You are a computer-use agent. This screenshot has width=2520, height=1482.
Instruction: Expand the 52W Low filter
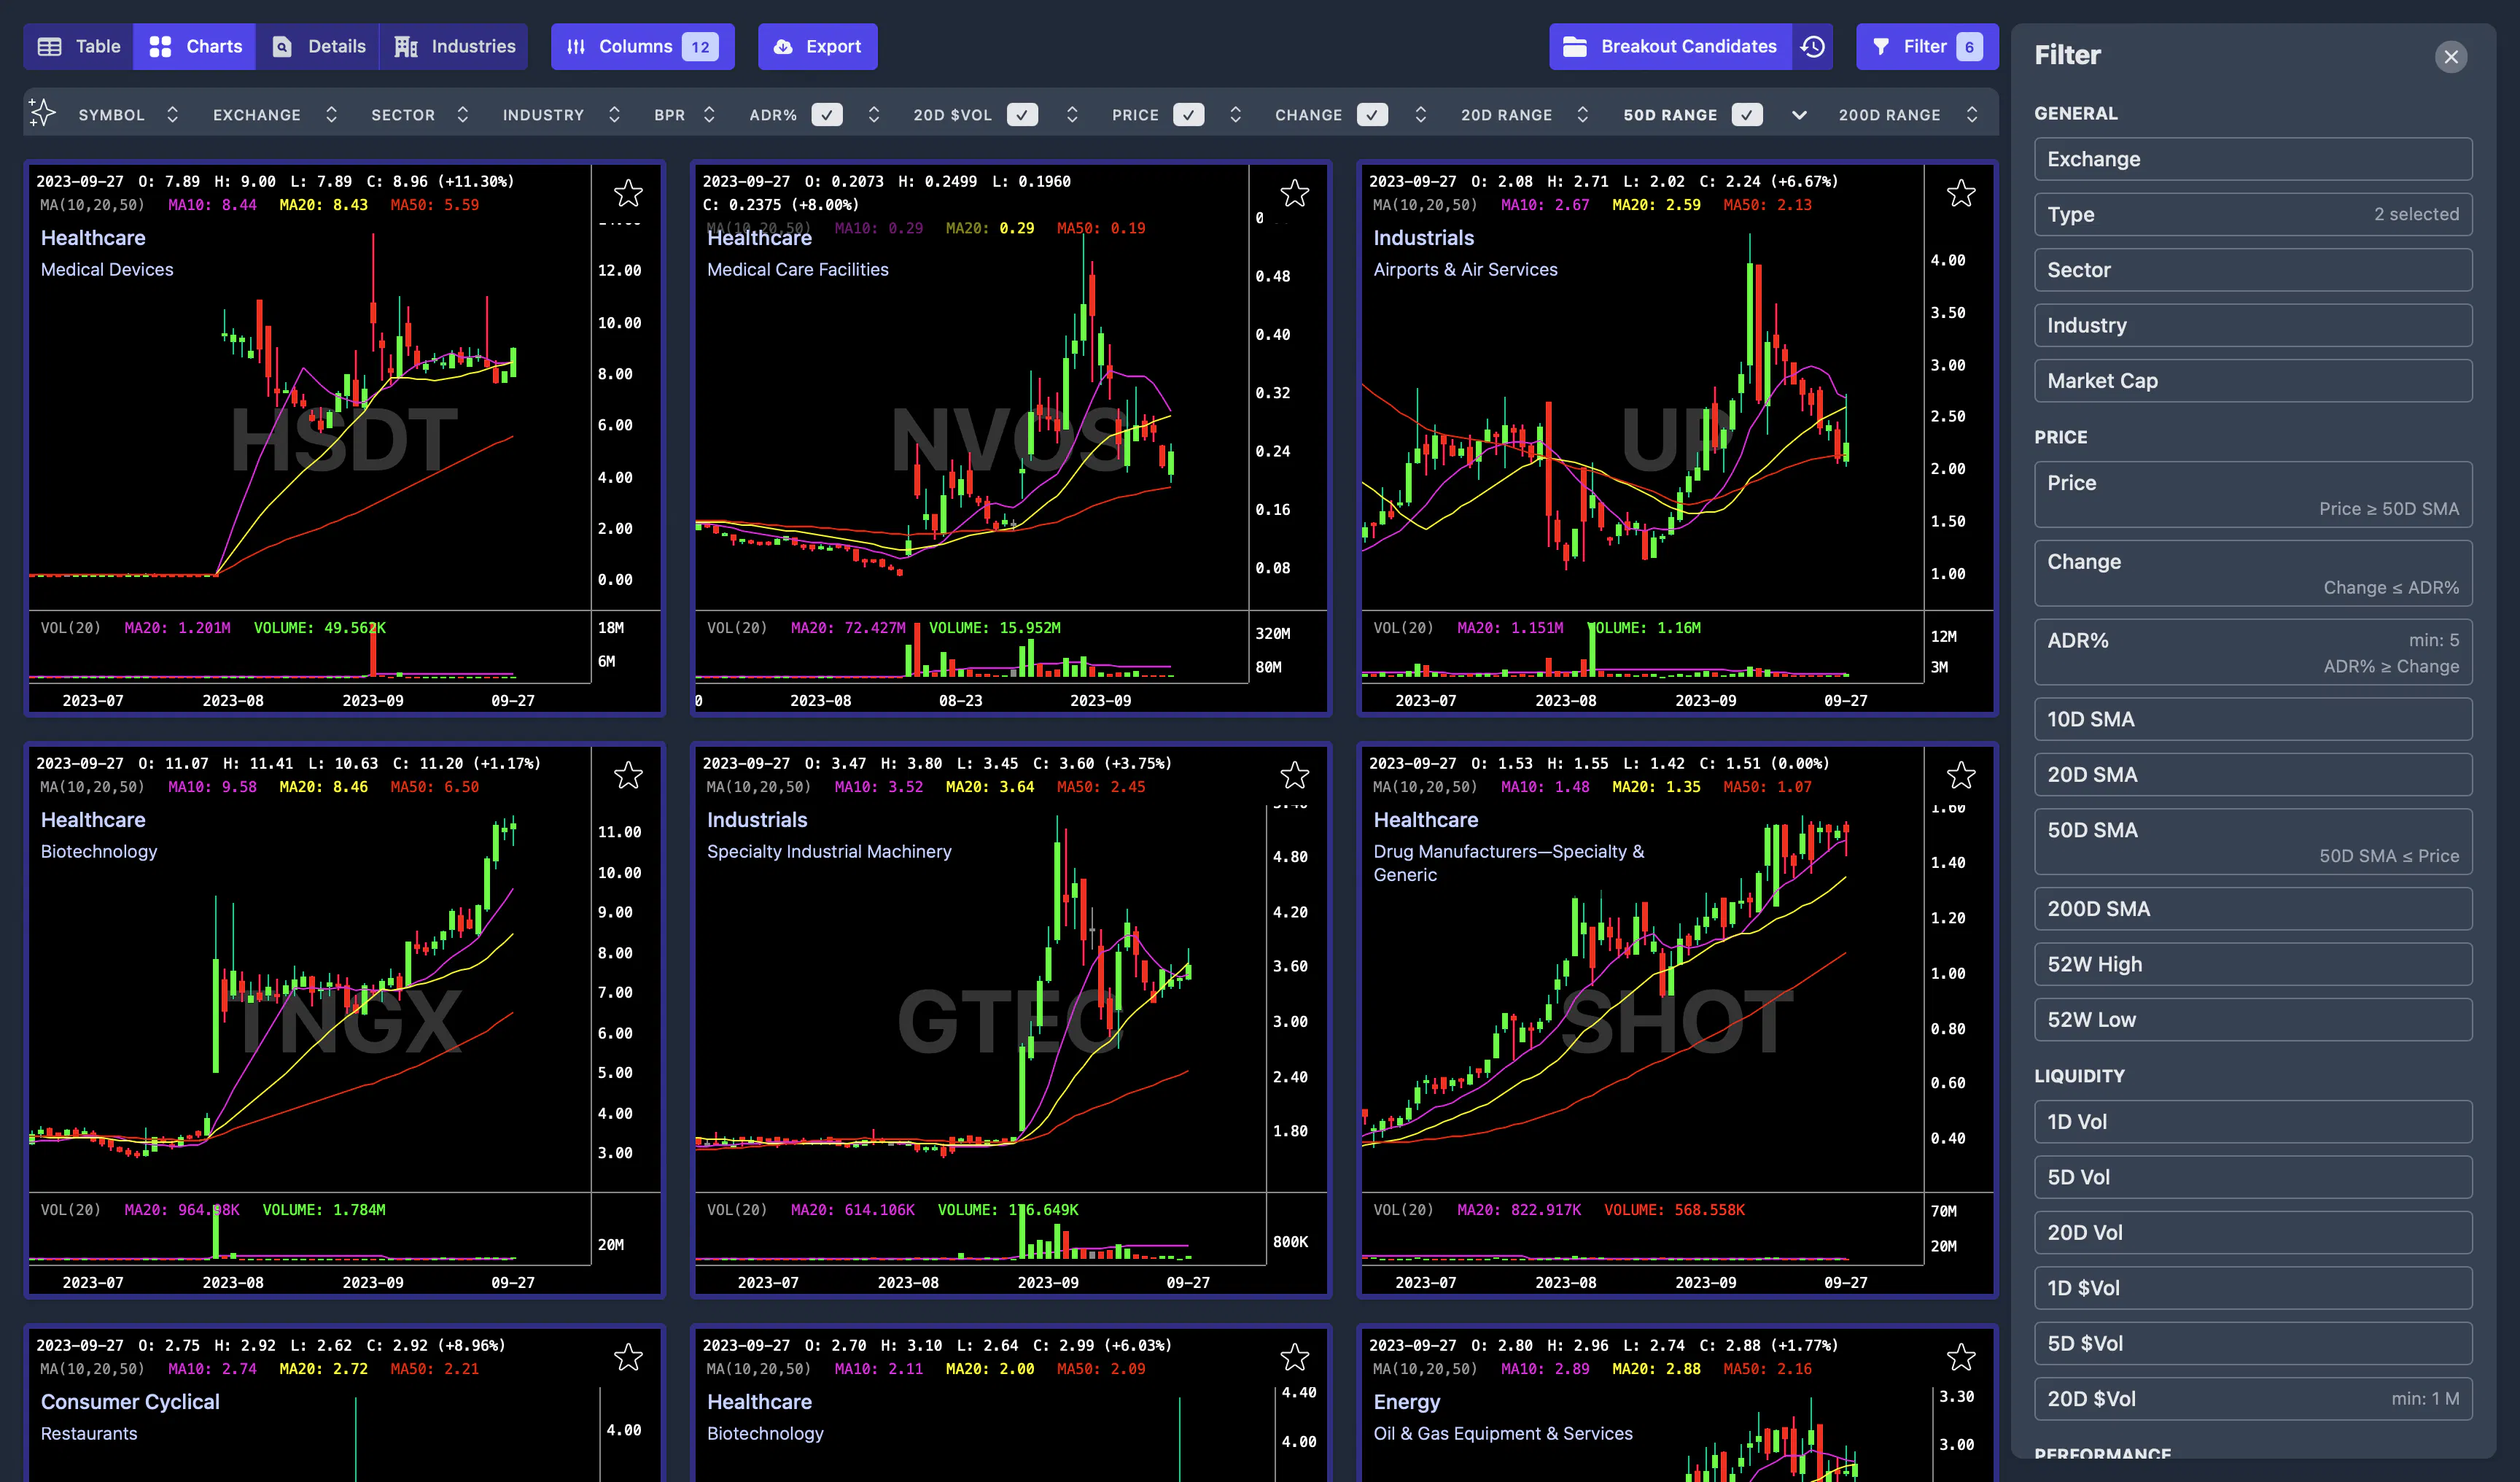point(2253,1020)
